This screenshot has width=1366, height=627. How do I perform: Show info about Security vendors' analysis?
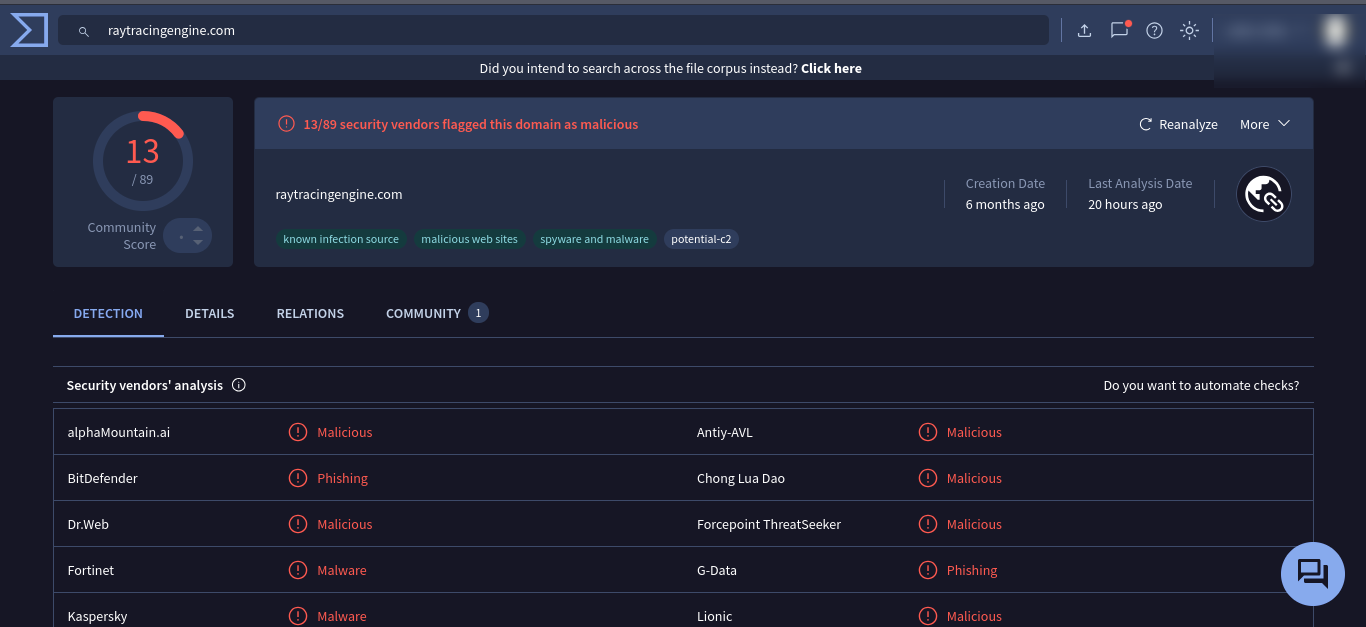pos(239,385)
